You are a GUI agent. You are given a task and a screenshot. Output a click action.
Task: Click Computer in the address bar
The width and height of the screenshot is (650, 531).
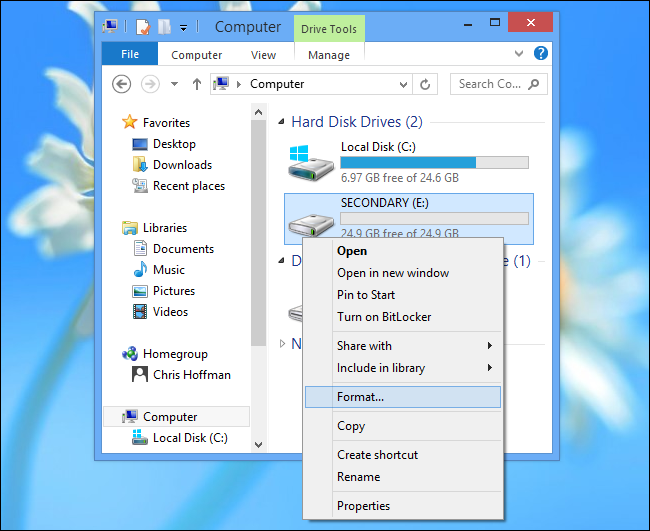pyautogui.click(x=277, y=84)
